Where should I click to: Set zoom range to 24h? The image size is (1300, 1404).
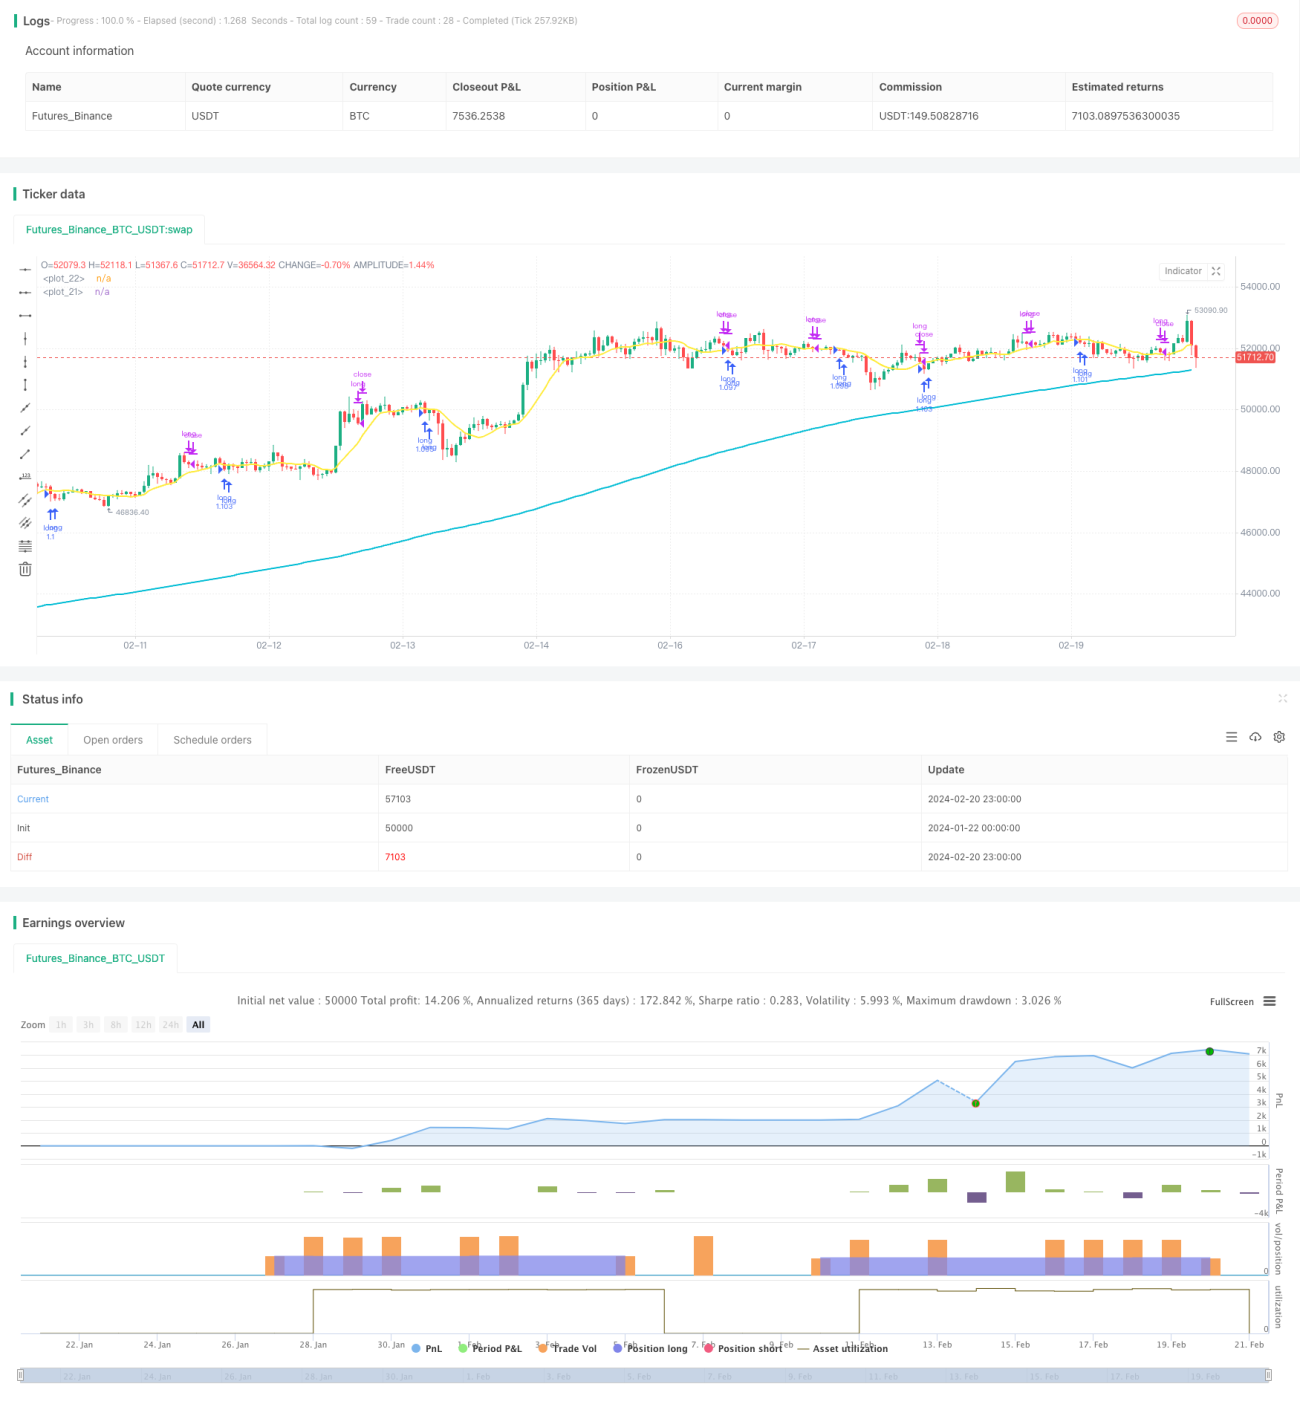[171, 1025]
